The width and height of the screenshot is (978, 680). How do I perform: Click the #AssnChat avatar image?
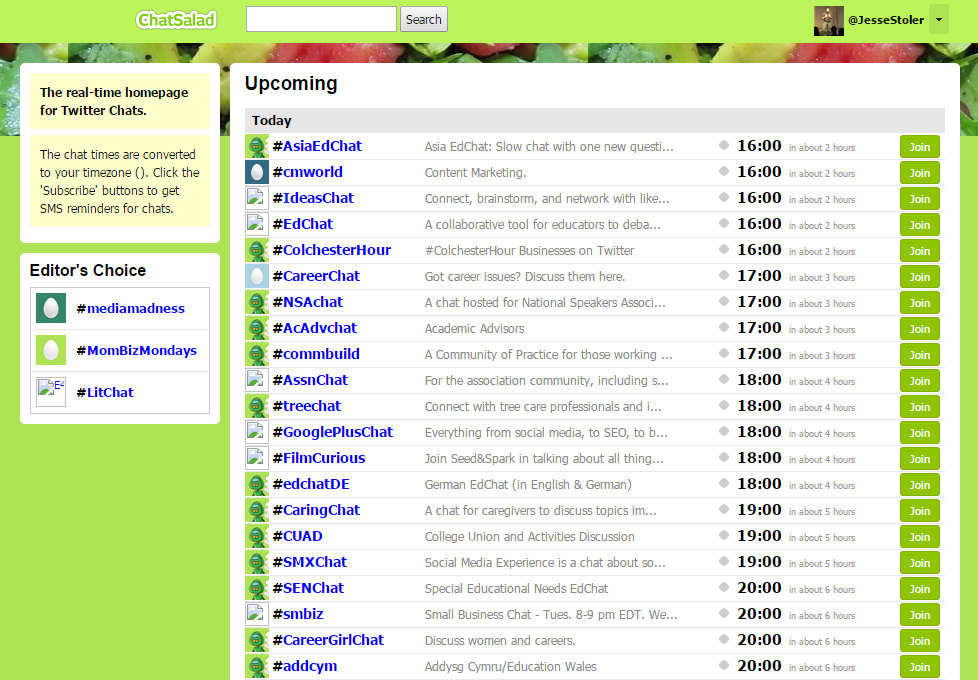point(257,381)
